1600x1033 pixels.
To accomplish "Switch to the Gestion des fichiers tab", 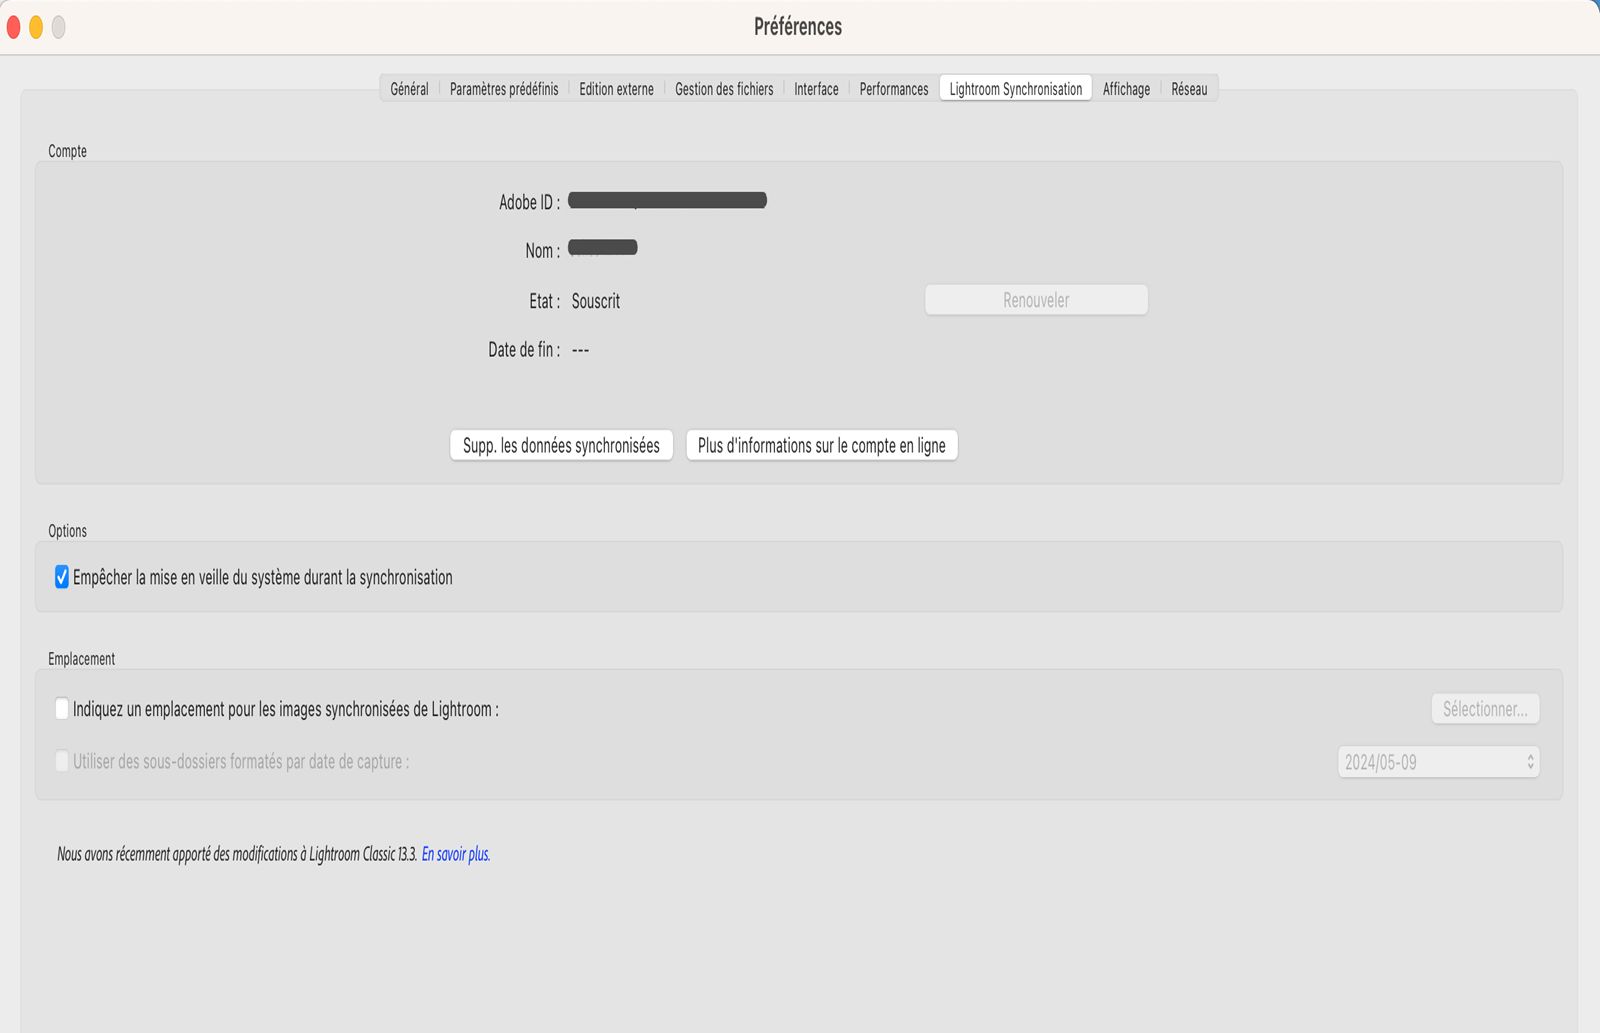I will pyautogui.click(x=723, y=89).
